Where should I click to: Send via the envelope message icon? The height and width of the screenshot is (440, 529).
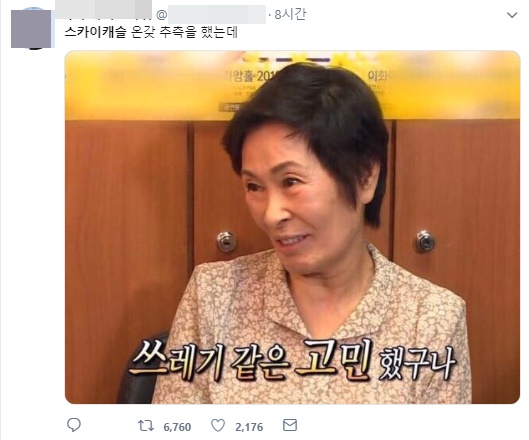click(x=290, y=425)
